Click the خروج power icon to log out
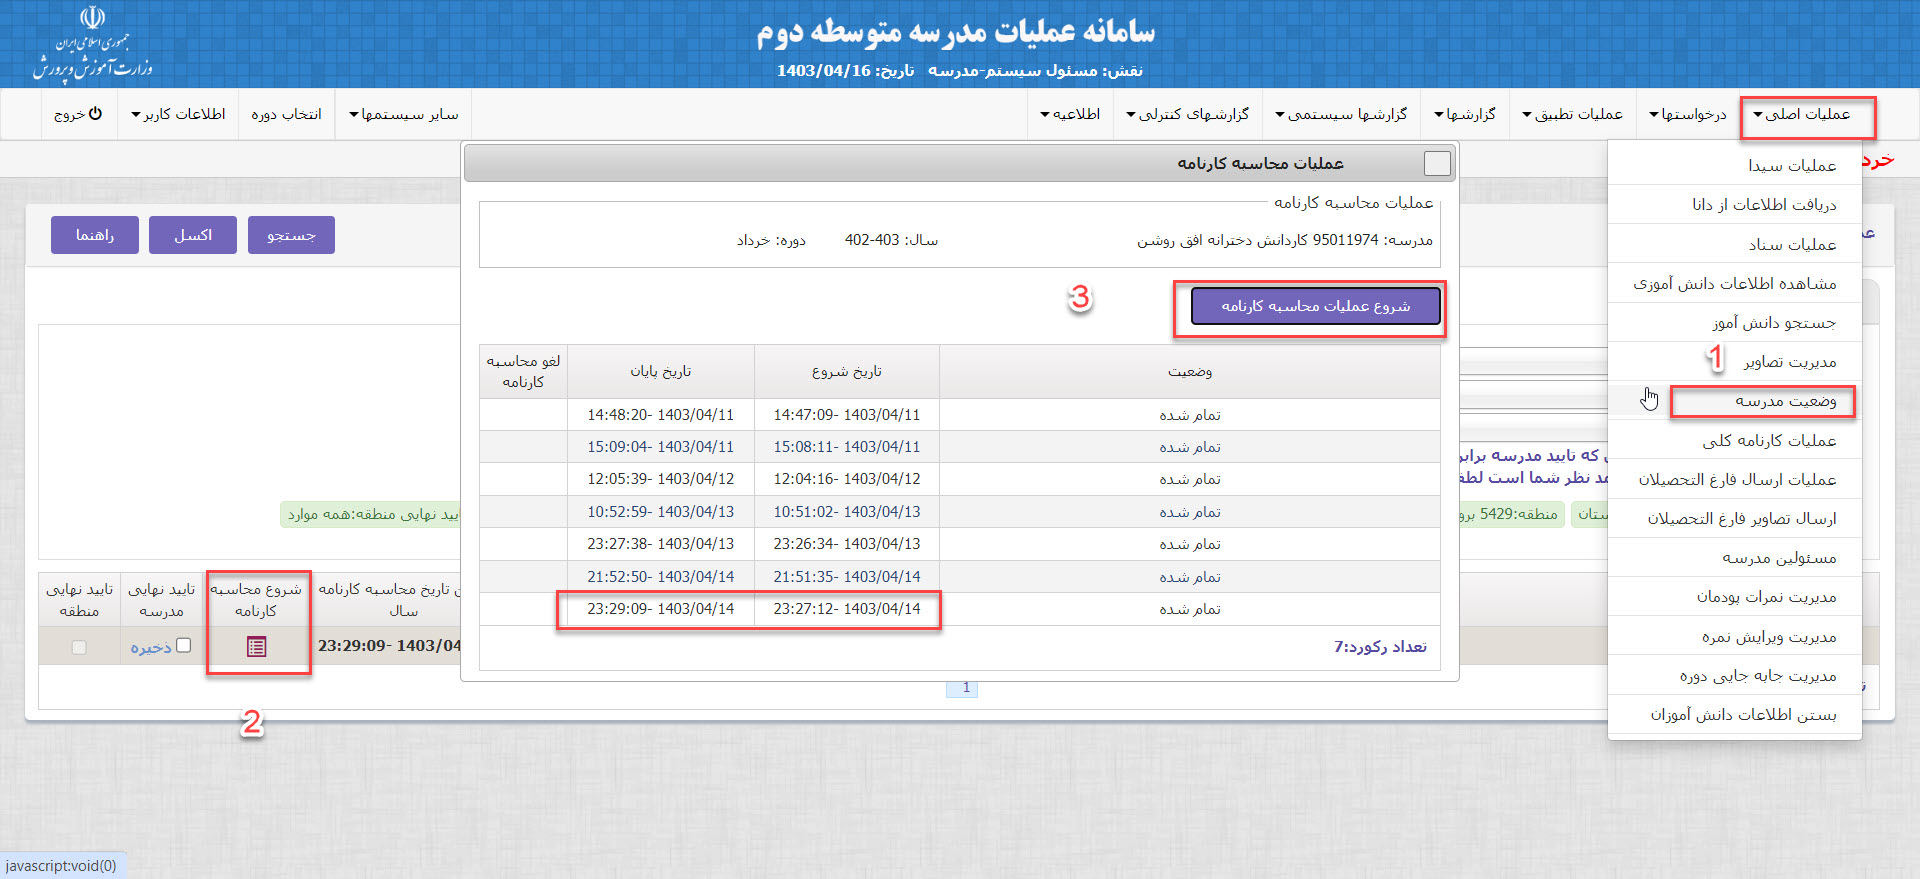 click(x=95, y=114)
